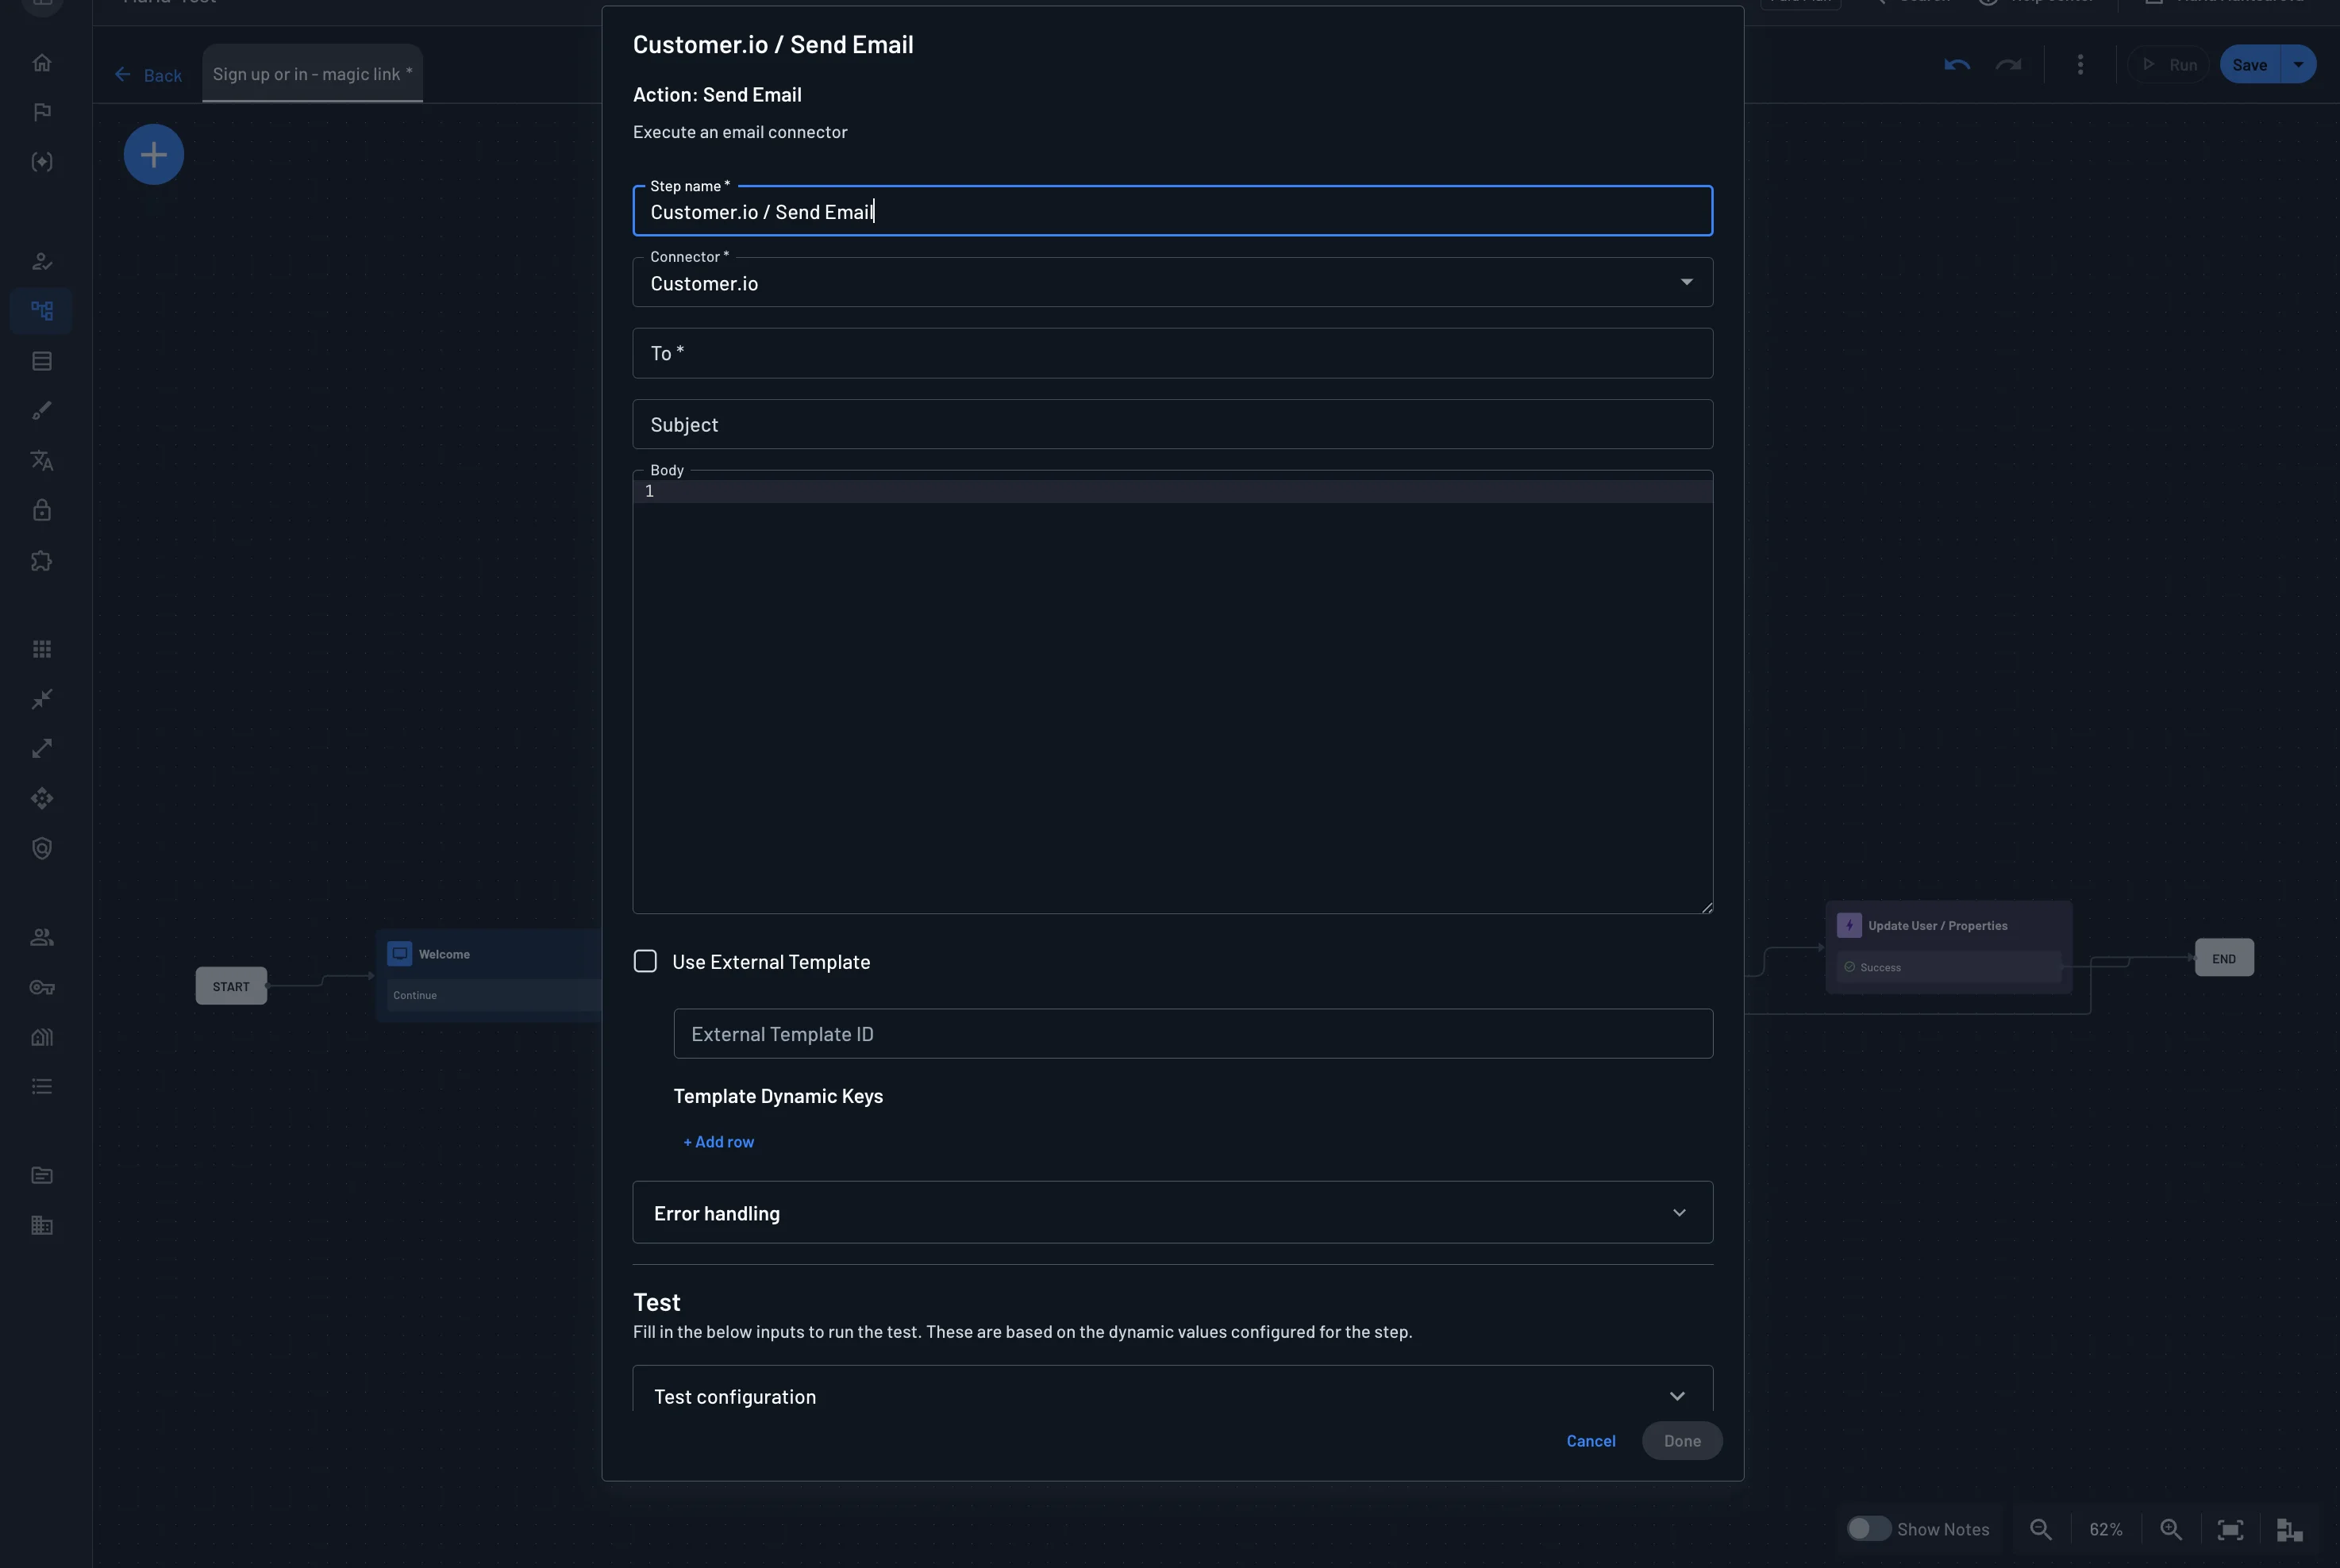This screenshot has width=2340, height=1568.
Task: Open the four-diamonds sidebar icon
Action: [x=42, y=798]
